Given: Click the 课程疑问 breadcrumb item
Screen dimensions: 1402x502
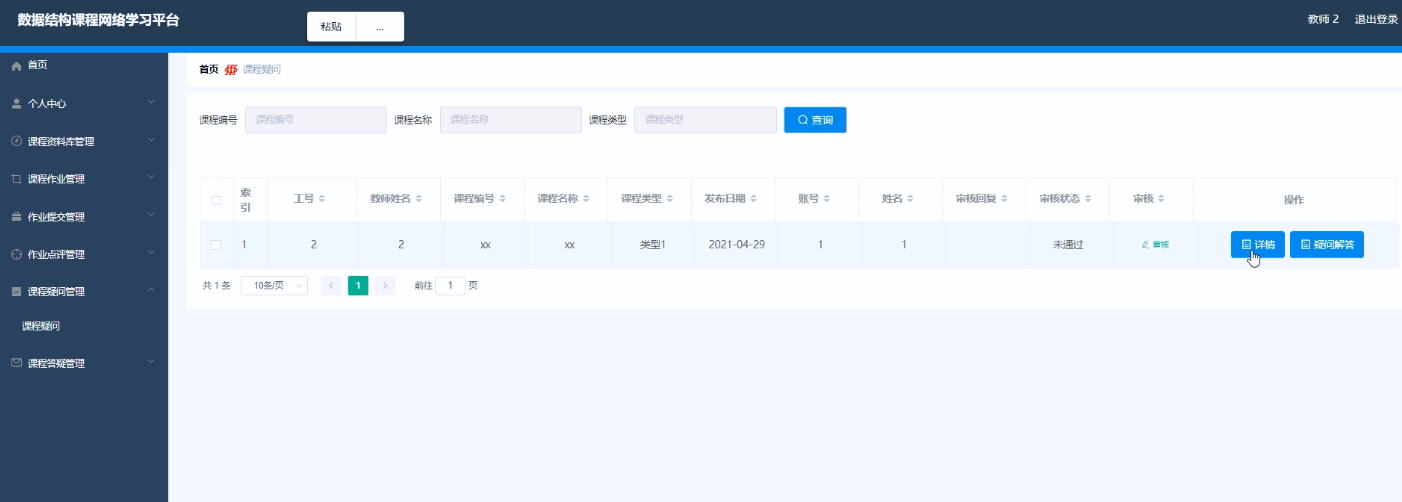Looking at the screenshot, I should tap(261, 70).
